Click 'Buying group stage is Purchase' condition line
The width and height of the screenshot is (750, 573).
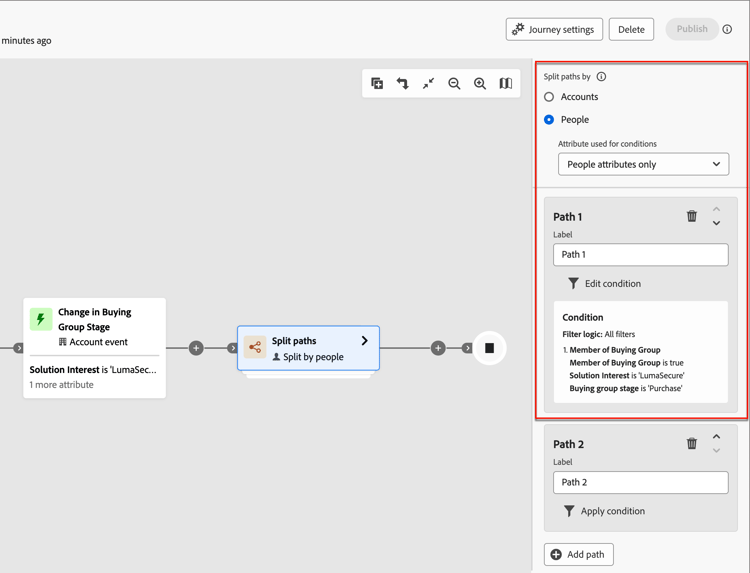click(x=626, y=388)
